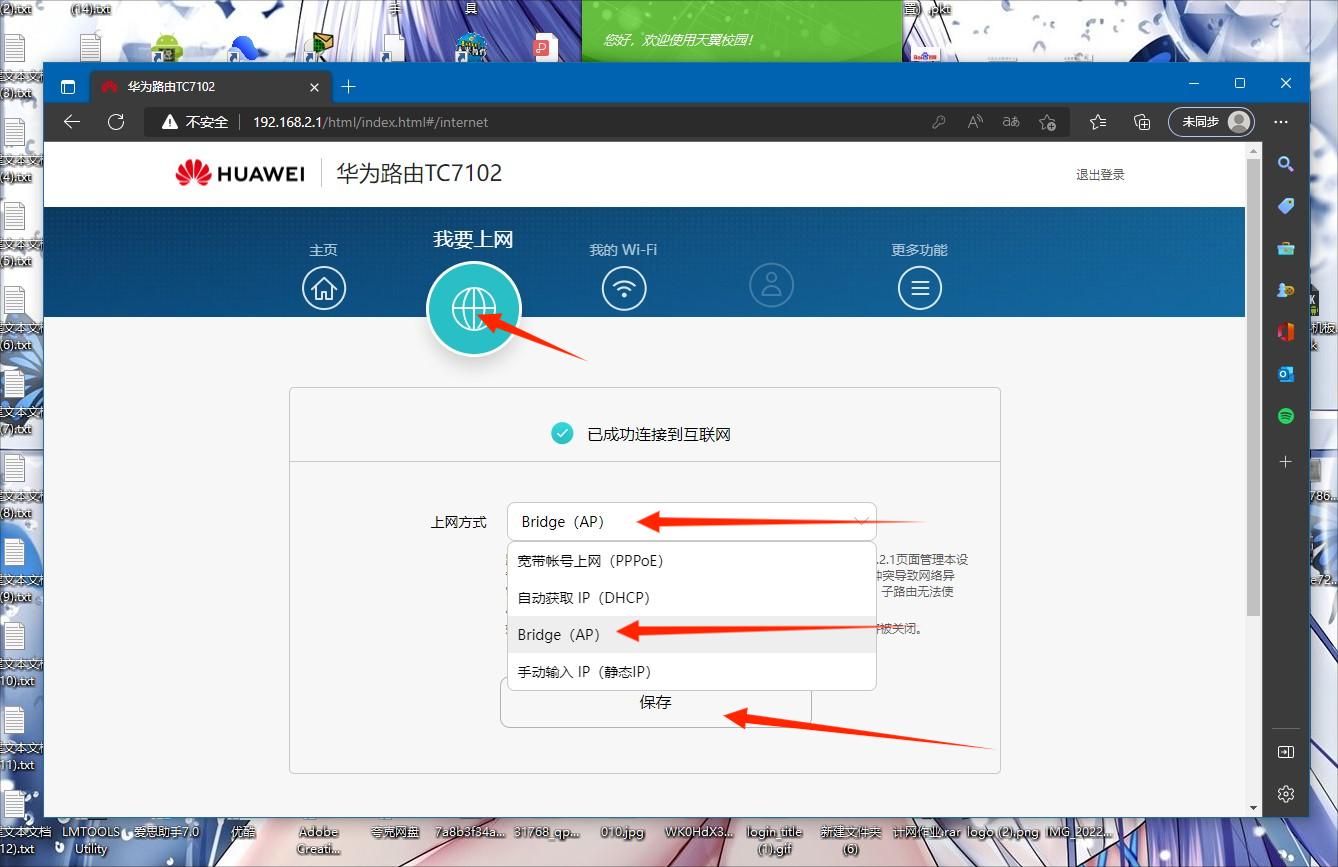
Task: Open the 更多功能 hamburger icon
Action: [919, 287]
